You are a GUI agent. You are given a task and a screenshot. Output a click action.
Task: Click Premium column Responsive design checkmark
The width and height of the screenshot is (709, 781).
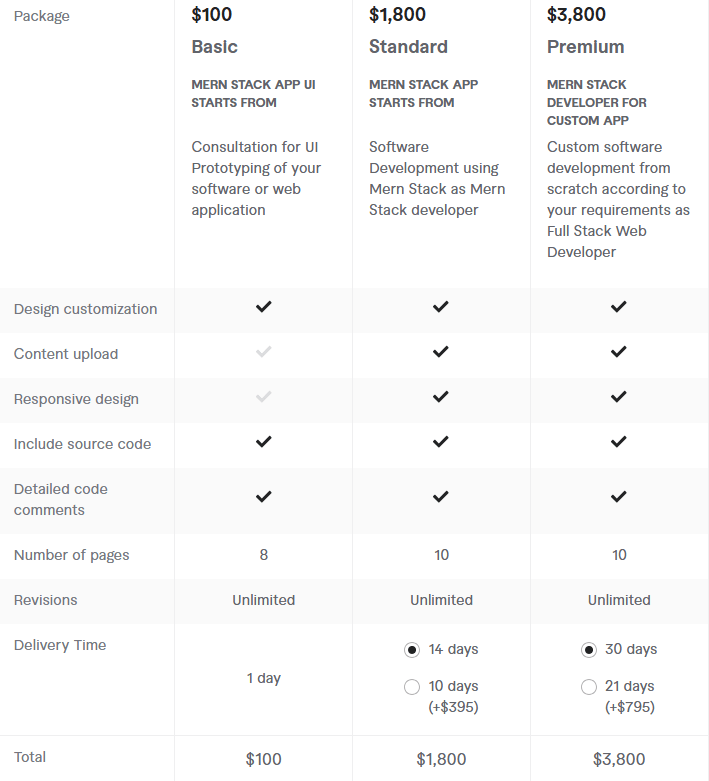coord(619,397)
